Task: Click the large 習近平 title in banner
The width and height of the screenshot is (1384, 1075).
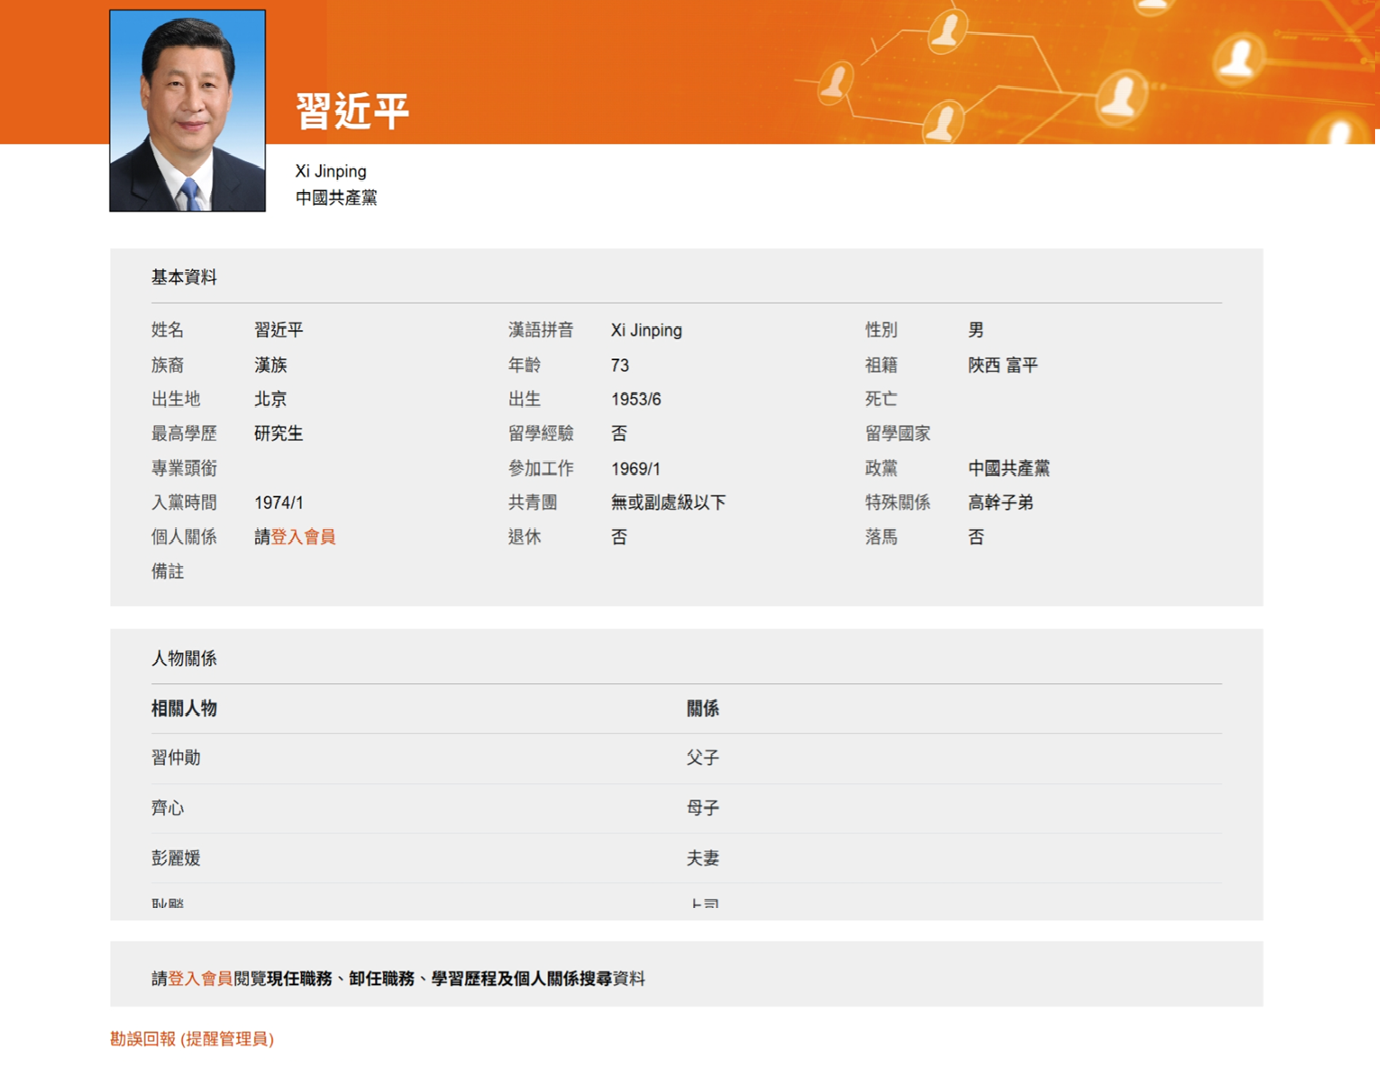Action: tap(352, 111)
